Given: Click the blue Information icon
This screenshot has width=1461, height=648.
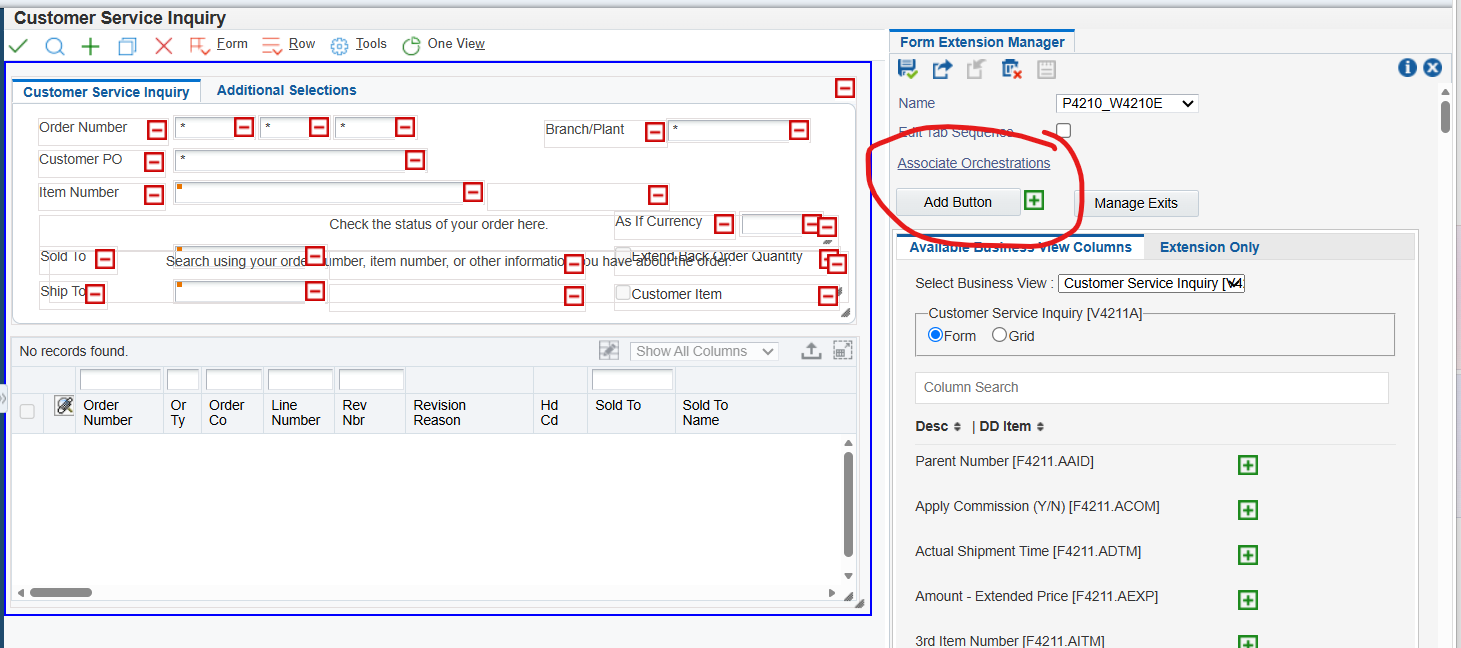Looking at the screenshot, I should (1407, 68).
